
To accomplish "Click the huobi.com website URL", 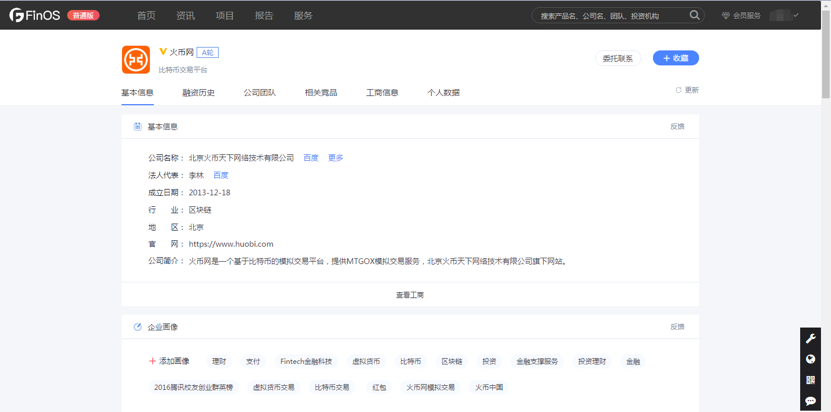I will pos(231,244).
